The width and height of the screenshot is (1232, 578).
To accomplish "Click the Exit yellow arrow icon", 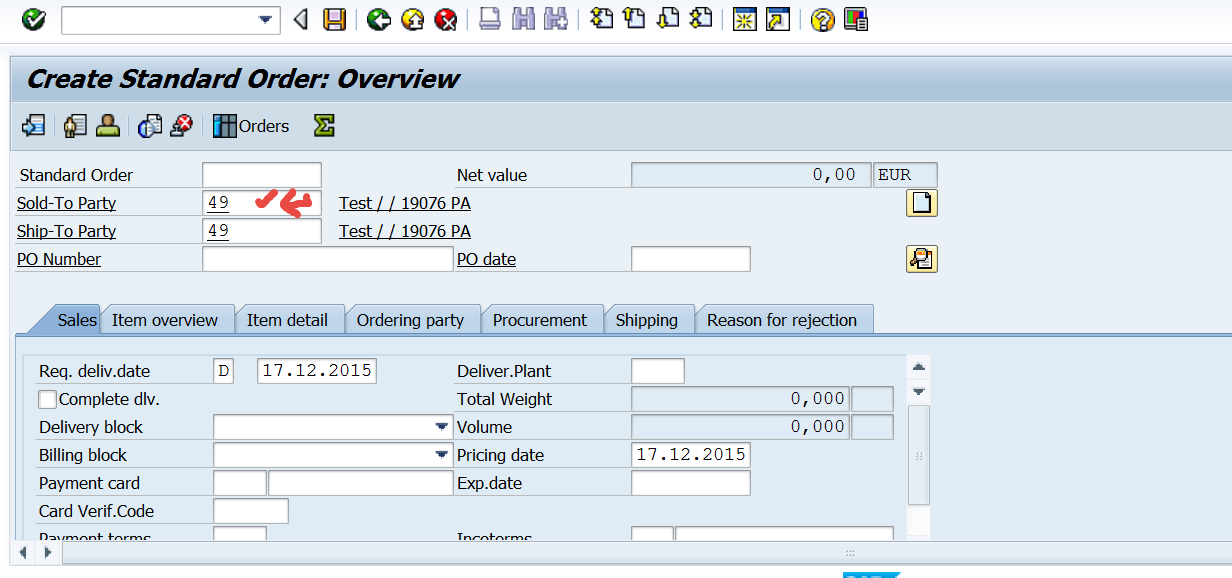I will [412, 18].
